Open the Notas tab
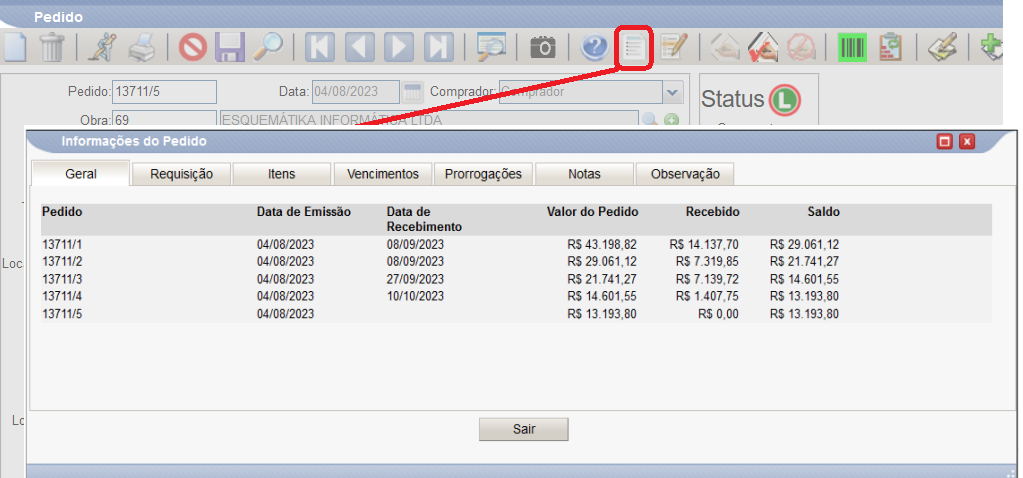The image size is (1023, 478). coord(585,174)
